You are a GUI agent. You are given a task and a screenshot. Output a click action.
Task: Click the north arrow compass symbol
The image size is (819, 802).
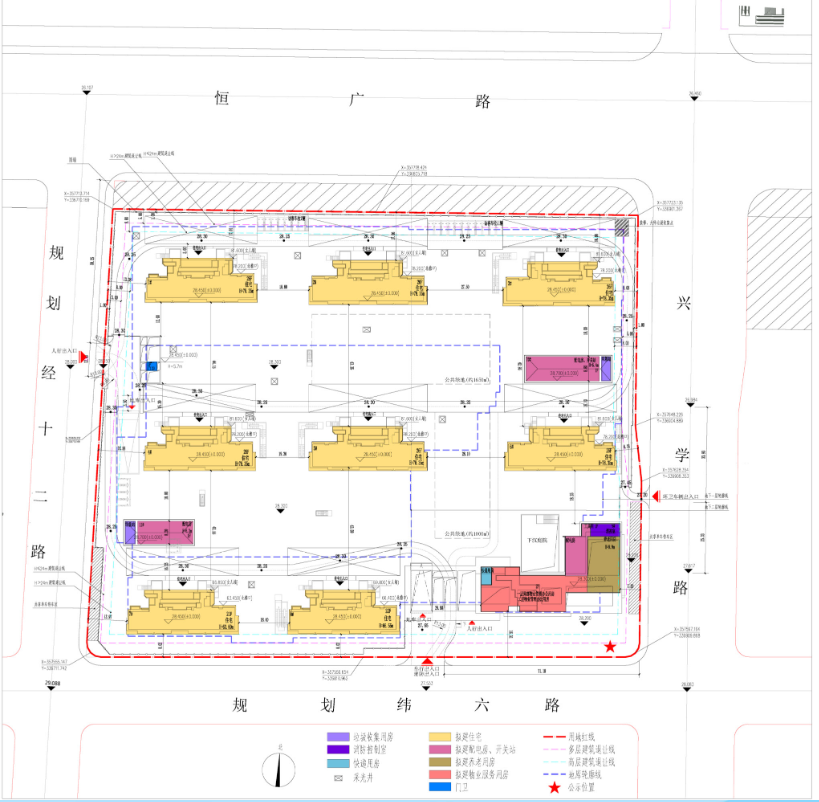[277, 769]
